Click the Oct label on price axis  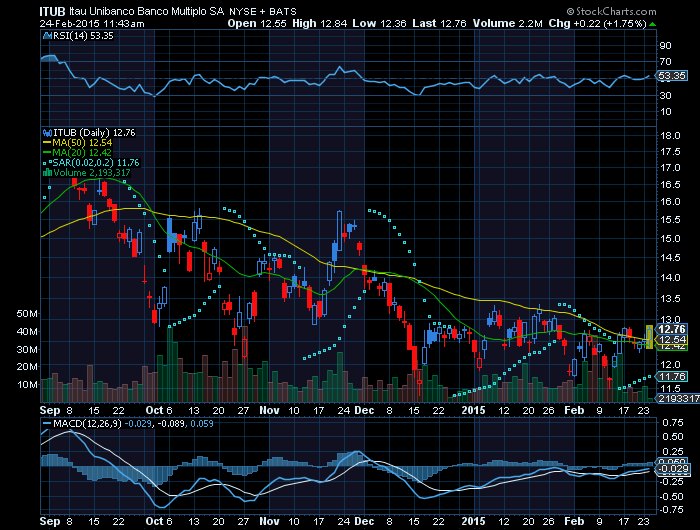click(154, 410)
